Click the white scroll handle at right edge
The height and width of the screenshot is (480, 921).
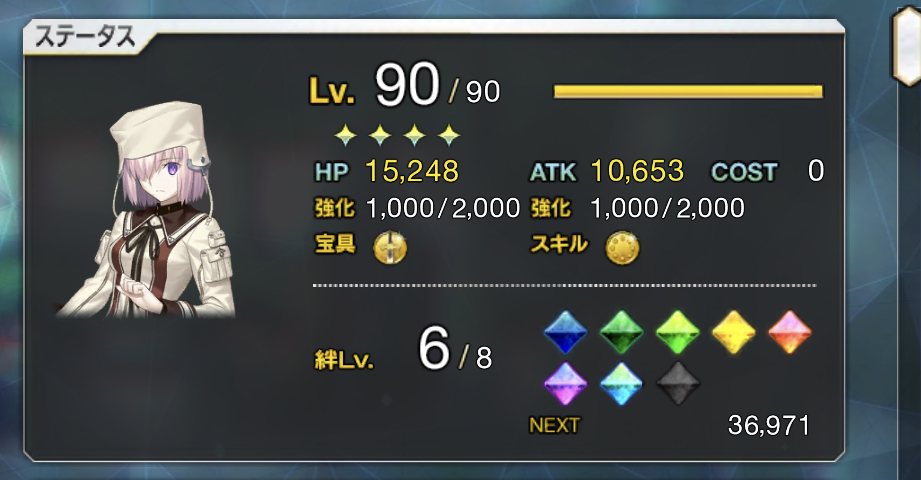click(x=907, y=46)
